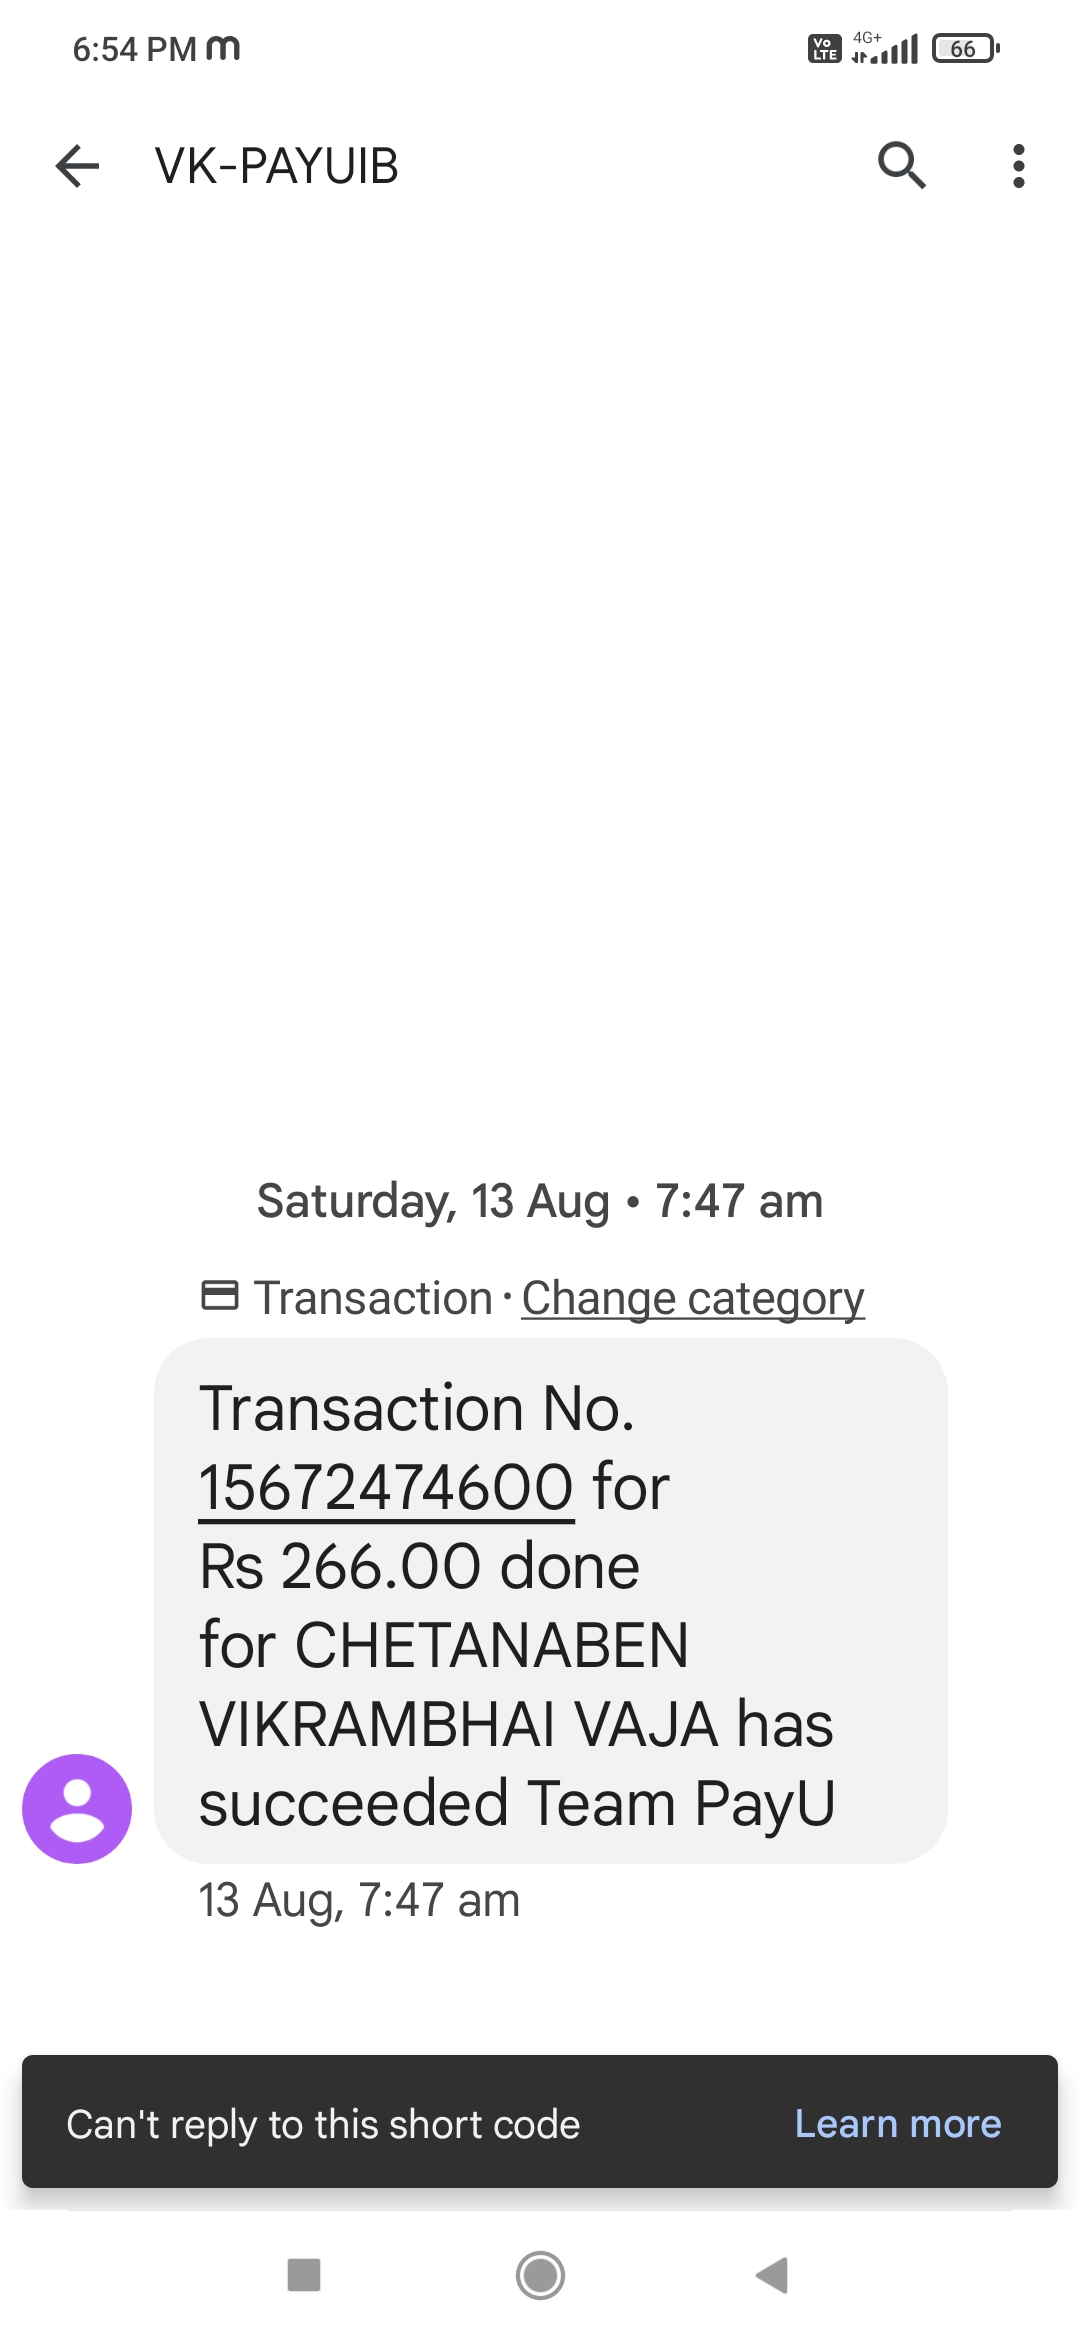Viewport: 1080px width, 2340px height.
Task: Open the three-dot more options menu
Action: click(x=1018, y=166)
